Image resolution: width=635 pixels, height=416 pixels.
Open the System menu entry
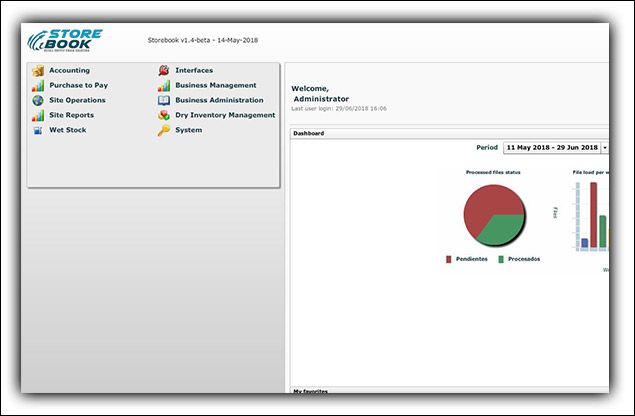[188, 130]
